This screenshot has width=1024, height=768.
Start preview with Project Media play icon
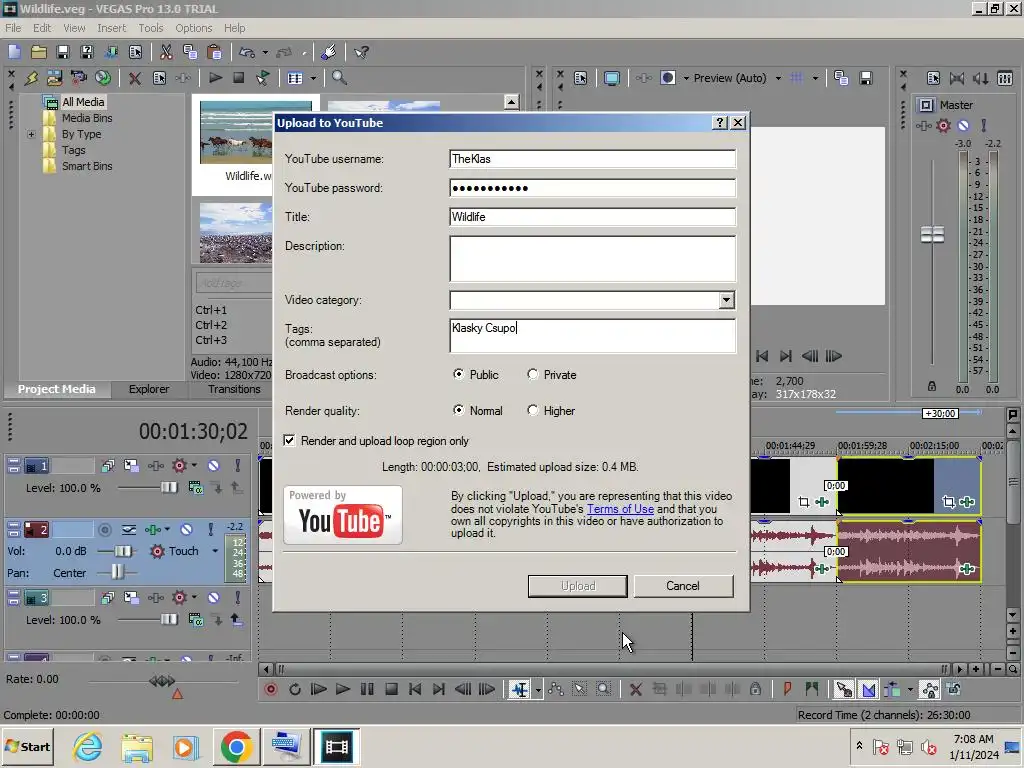[215, 78]
